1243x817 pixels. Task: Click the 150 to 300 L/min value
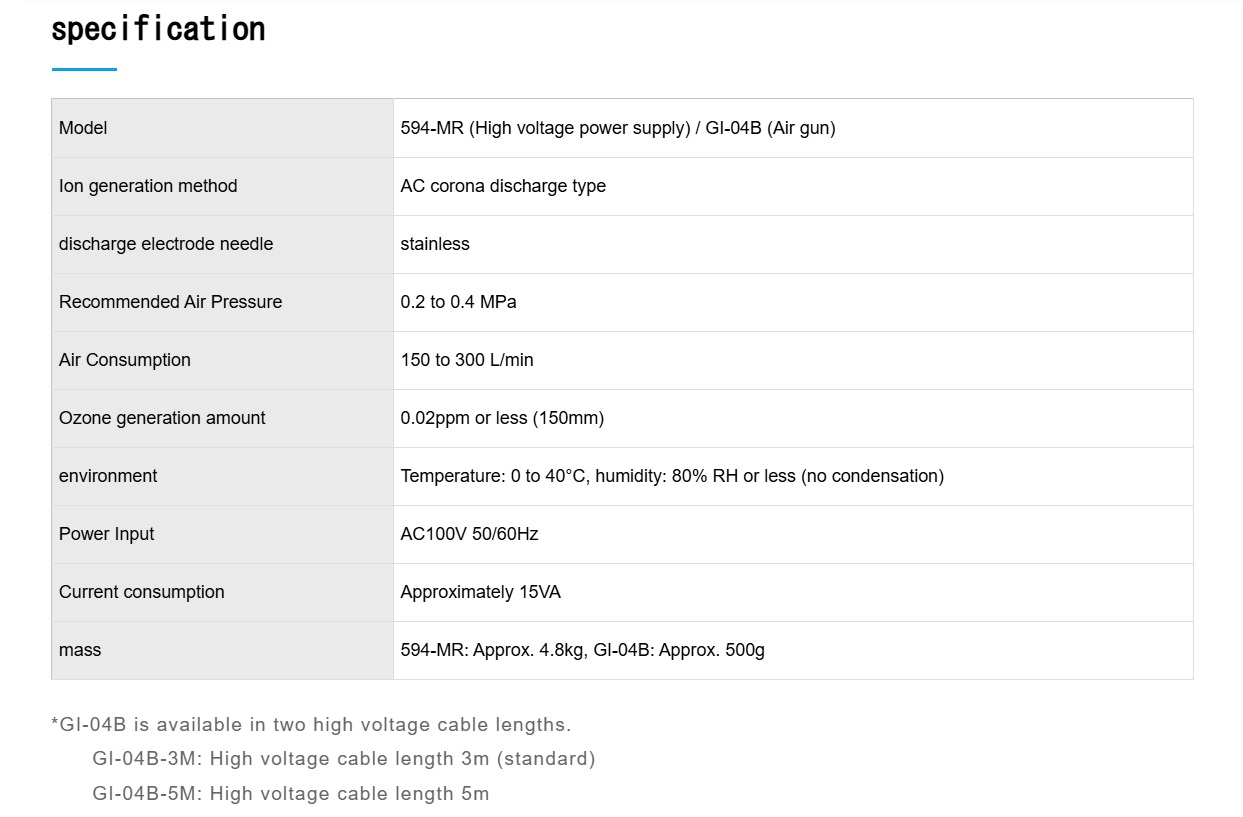pyautogui.click(x=467, y=360)
